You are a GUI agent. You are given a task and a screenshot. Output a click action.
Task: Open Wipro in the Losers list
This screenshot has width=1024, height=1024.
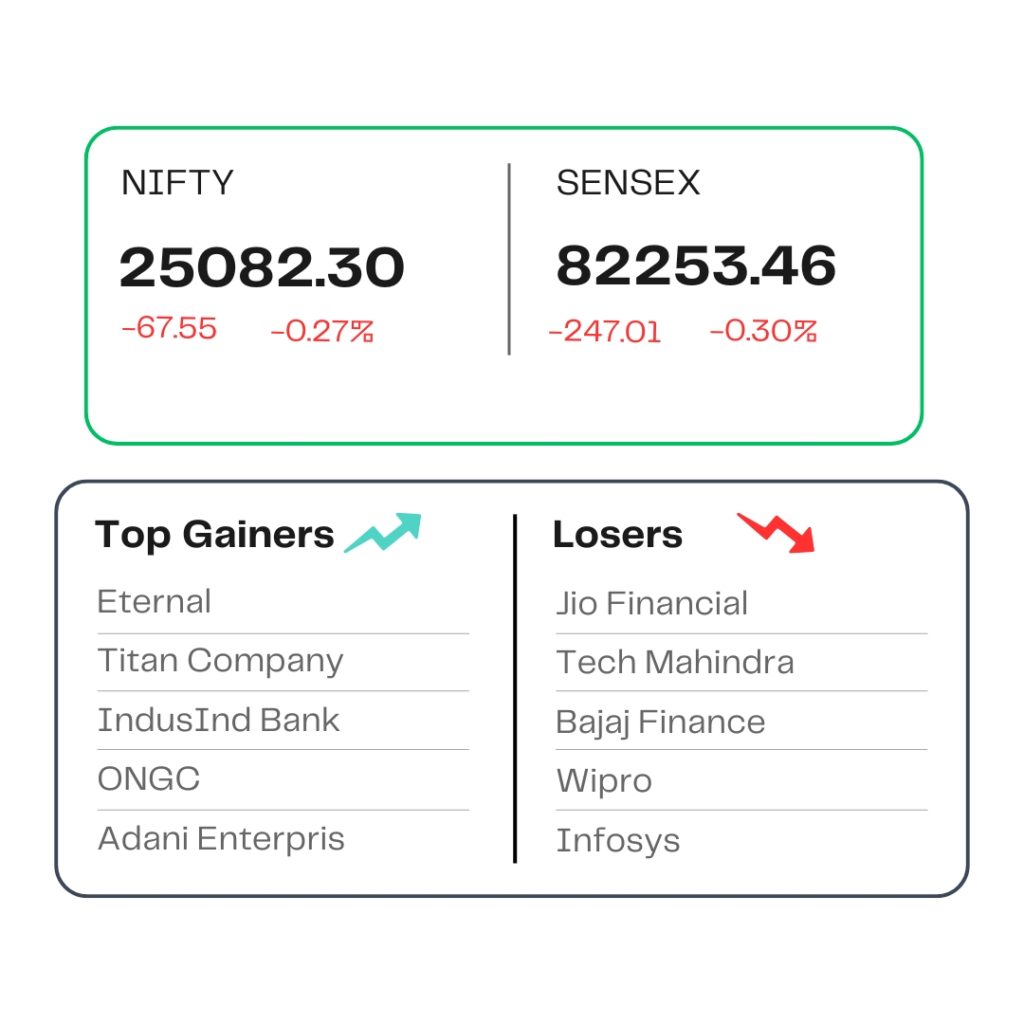pyautogui.click(x=604, y=782)
